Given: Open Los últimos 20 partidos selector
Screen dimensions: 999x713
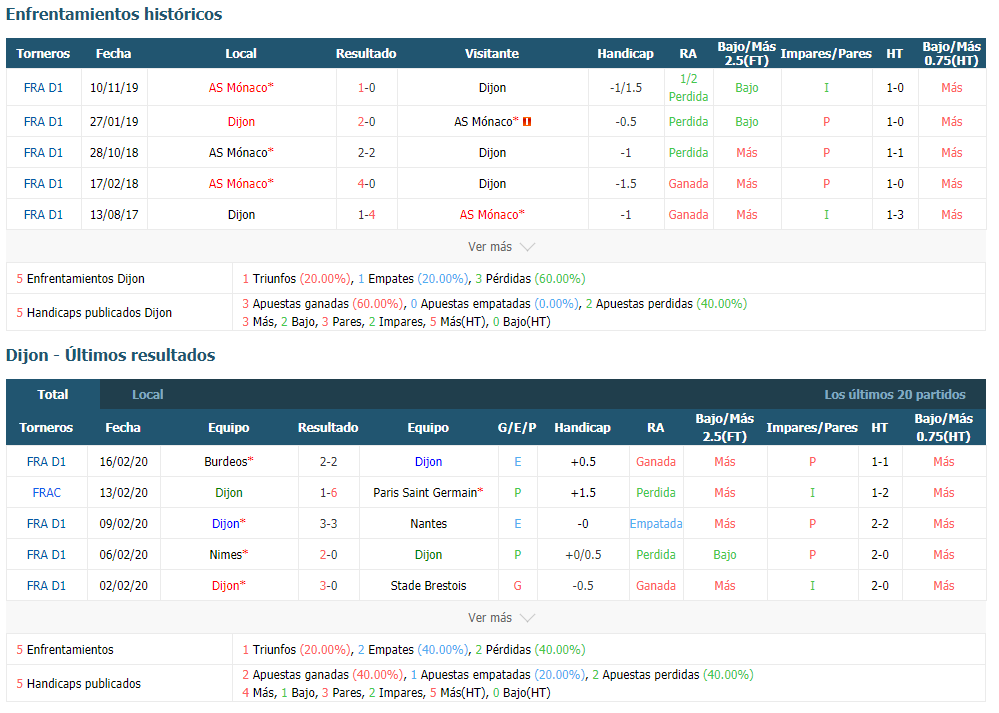Looking at the screenshot, I should click(x=895, y=394).
